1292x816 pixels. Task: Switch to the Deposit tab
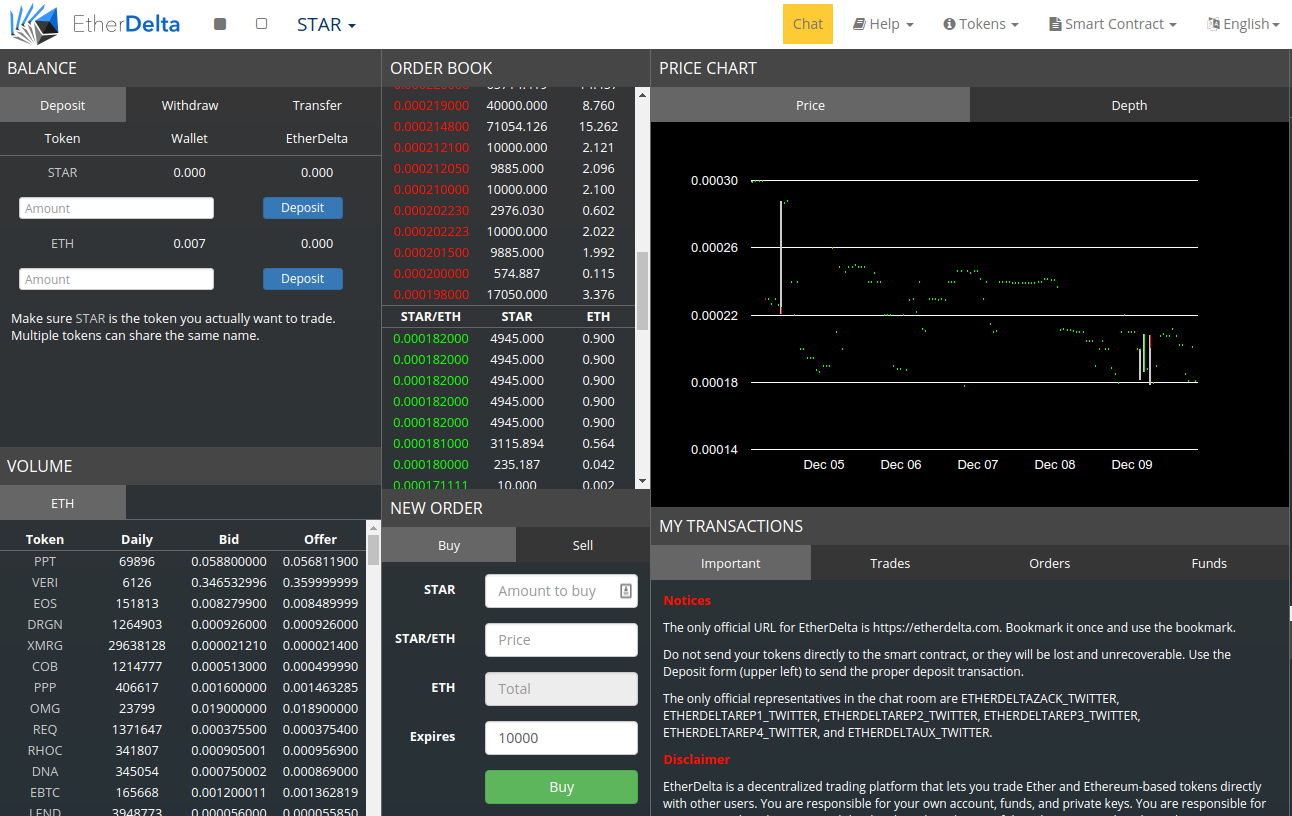[x=63, y=105]
